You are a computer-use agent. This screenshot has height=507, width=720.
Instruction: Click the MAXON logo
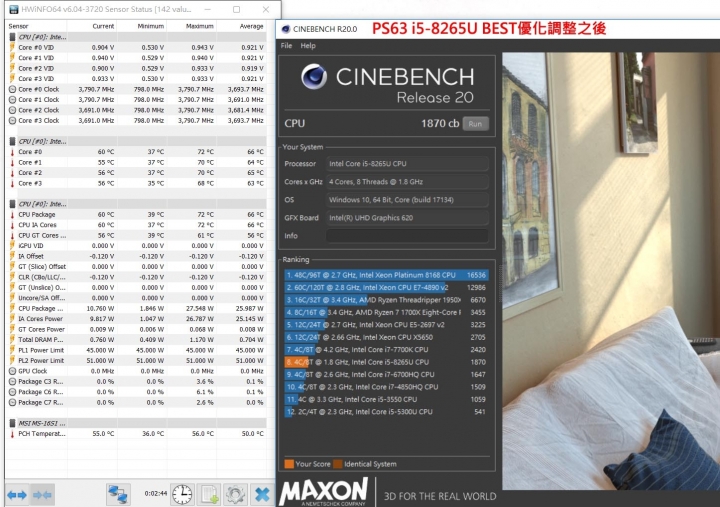(x=324, y=492)
